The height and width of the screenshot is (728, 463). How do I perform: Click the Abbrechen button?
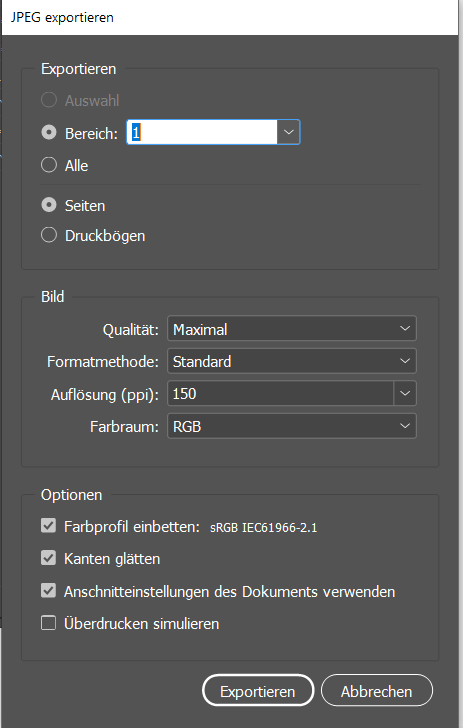click(377, 690)
